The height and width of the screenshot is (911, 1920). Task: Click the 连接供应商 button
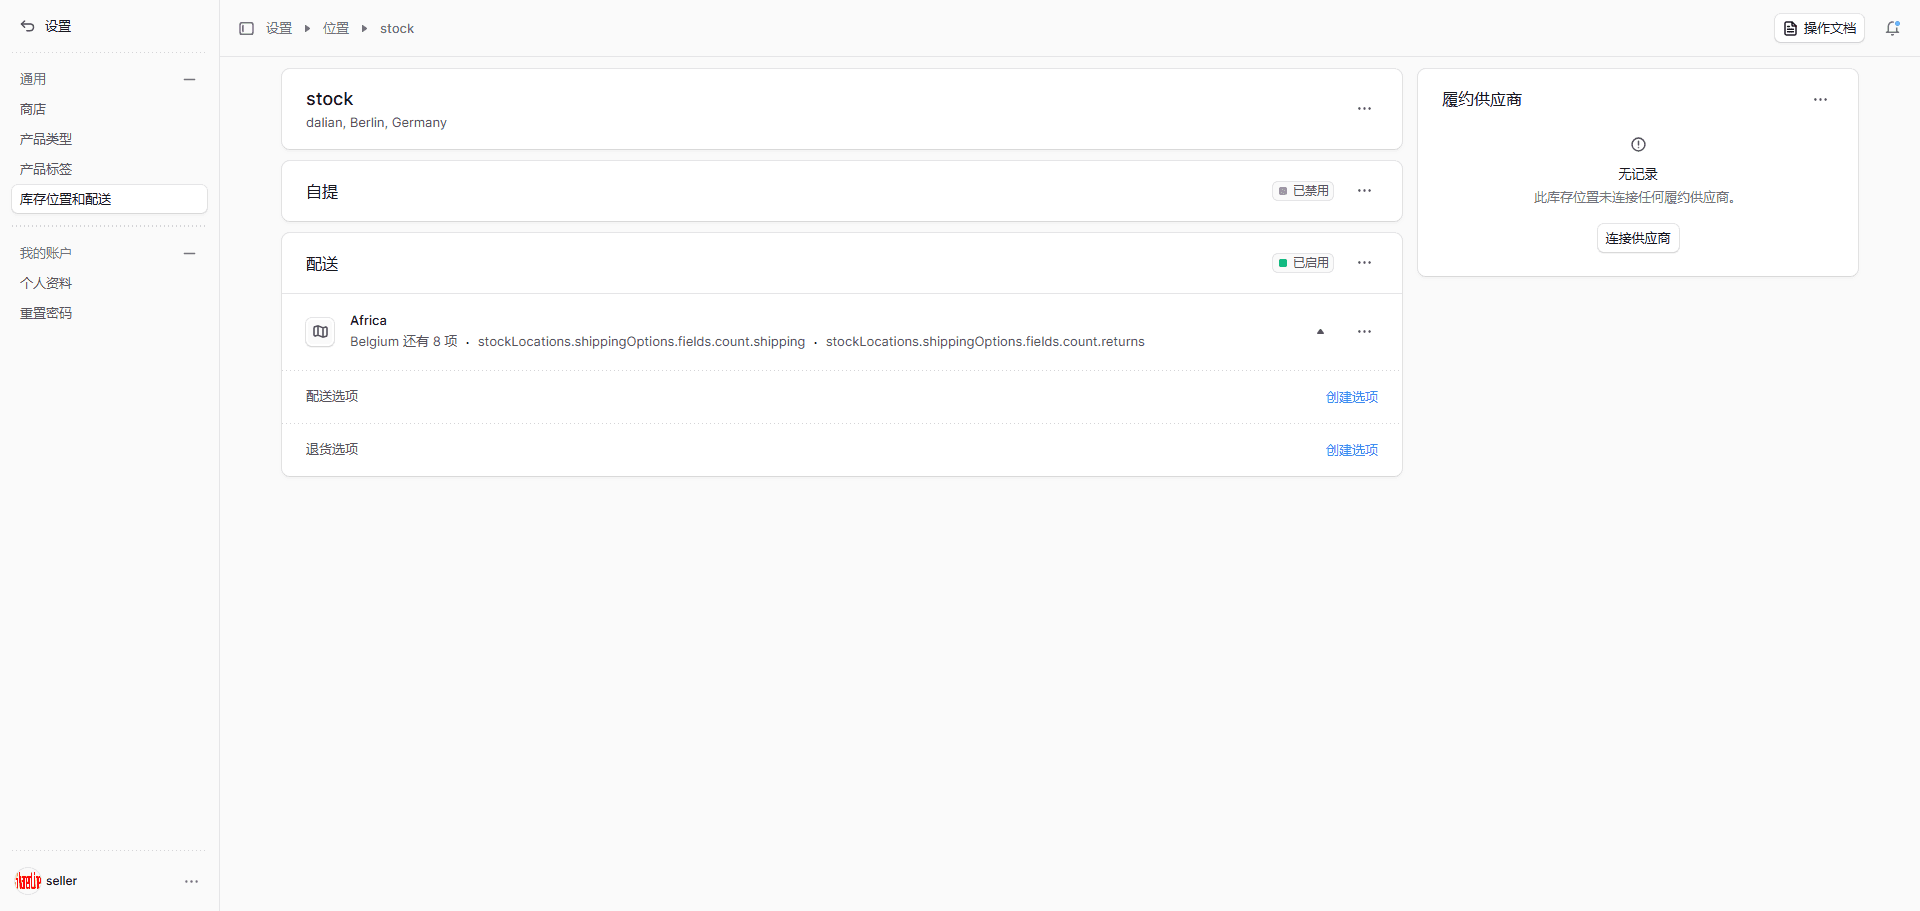1637,238
